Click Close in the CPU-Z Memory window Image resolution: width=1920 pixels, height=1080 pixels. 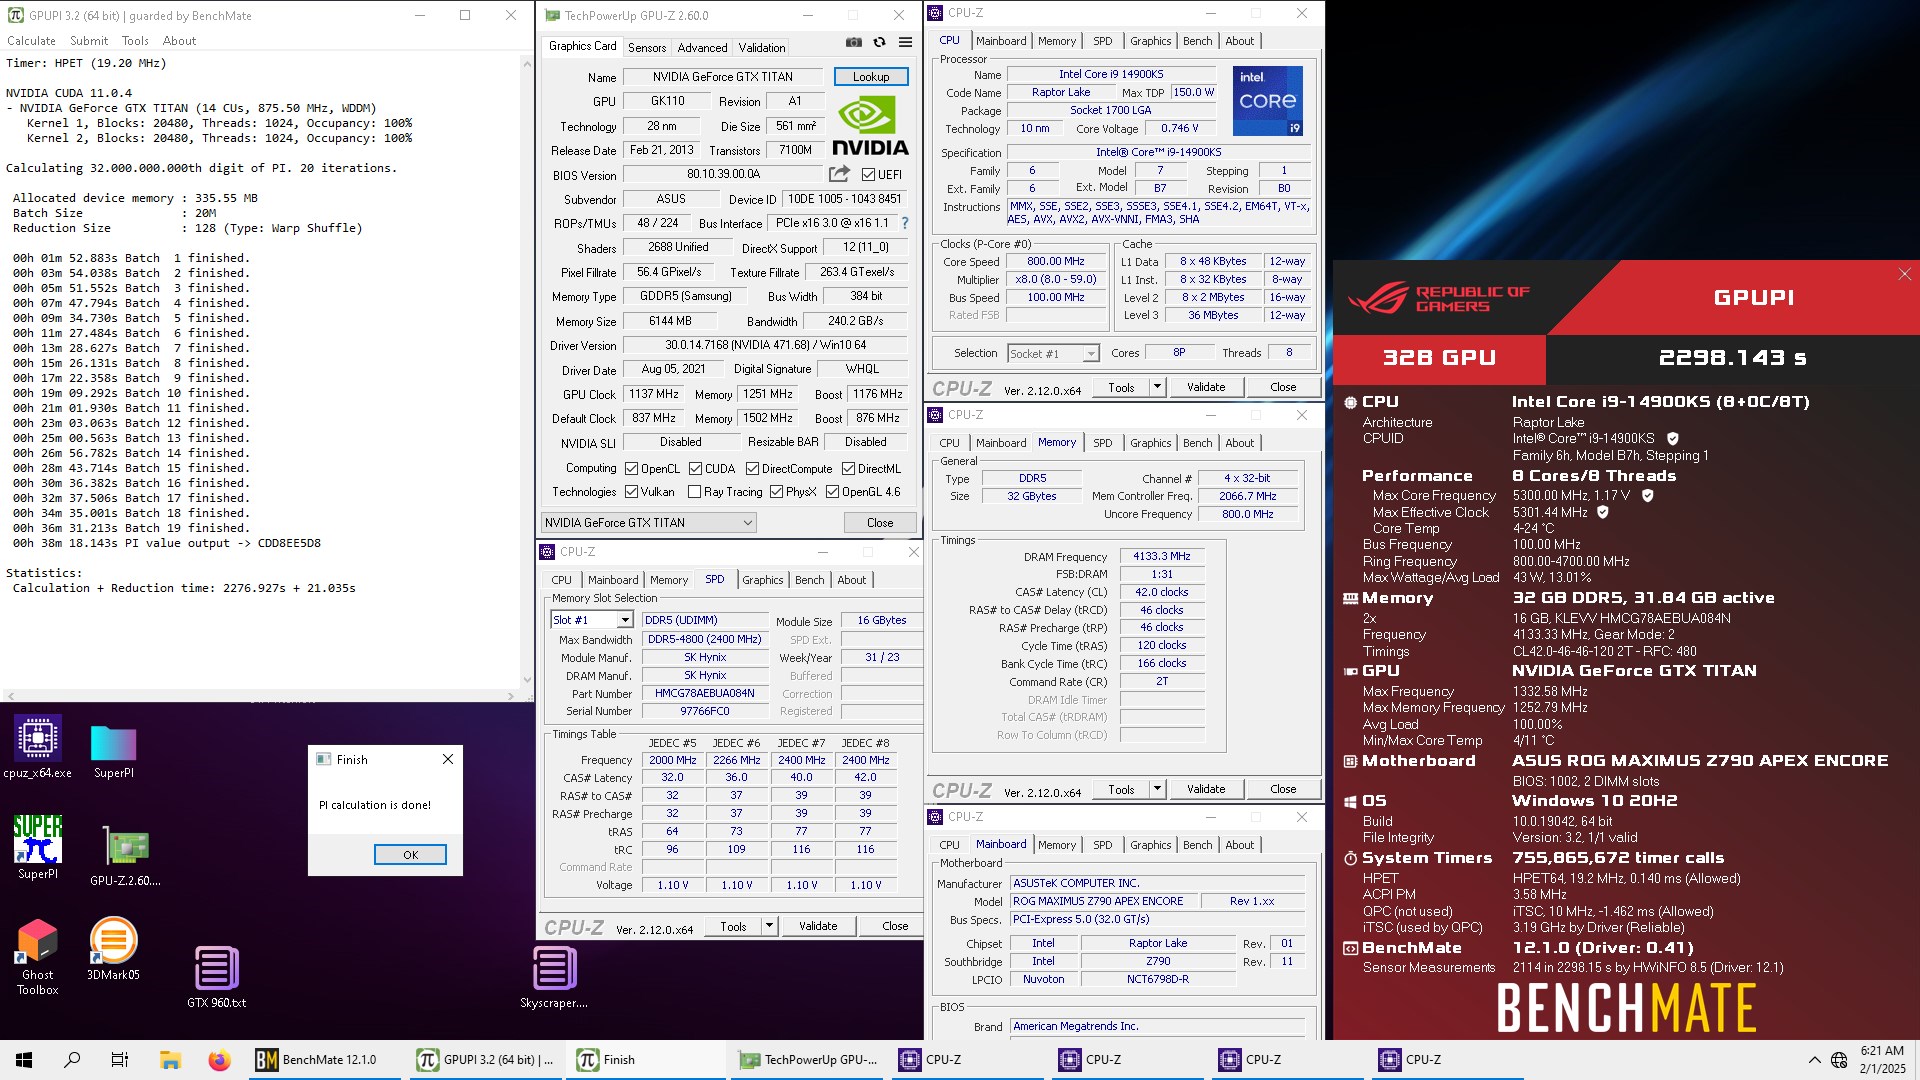coord(1283,789)
